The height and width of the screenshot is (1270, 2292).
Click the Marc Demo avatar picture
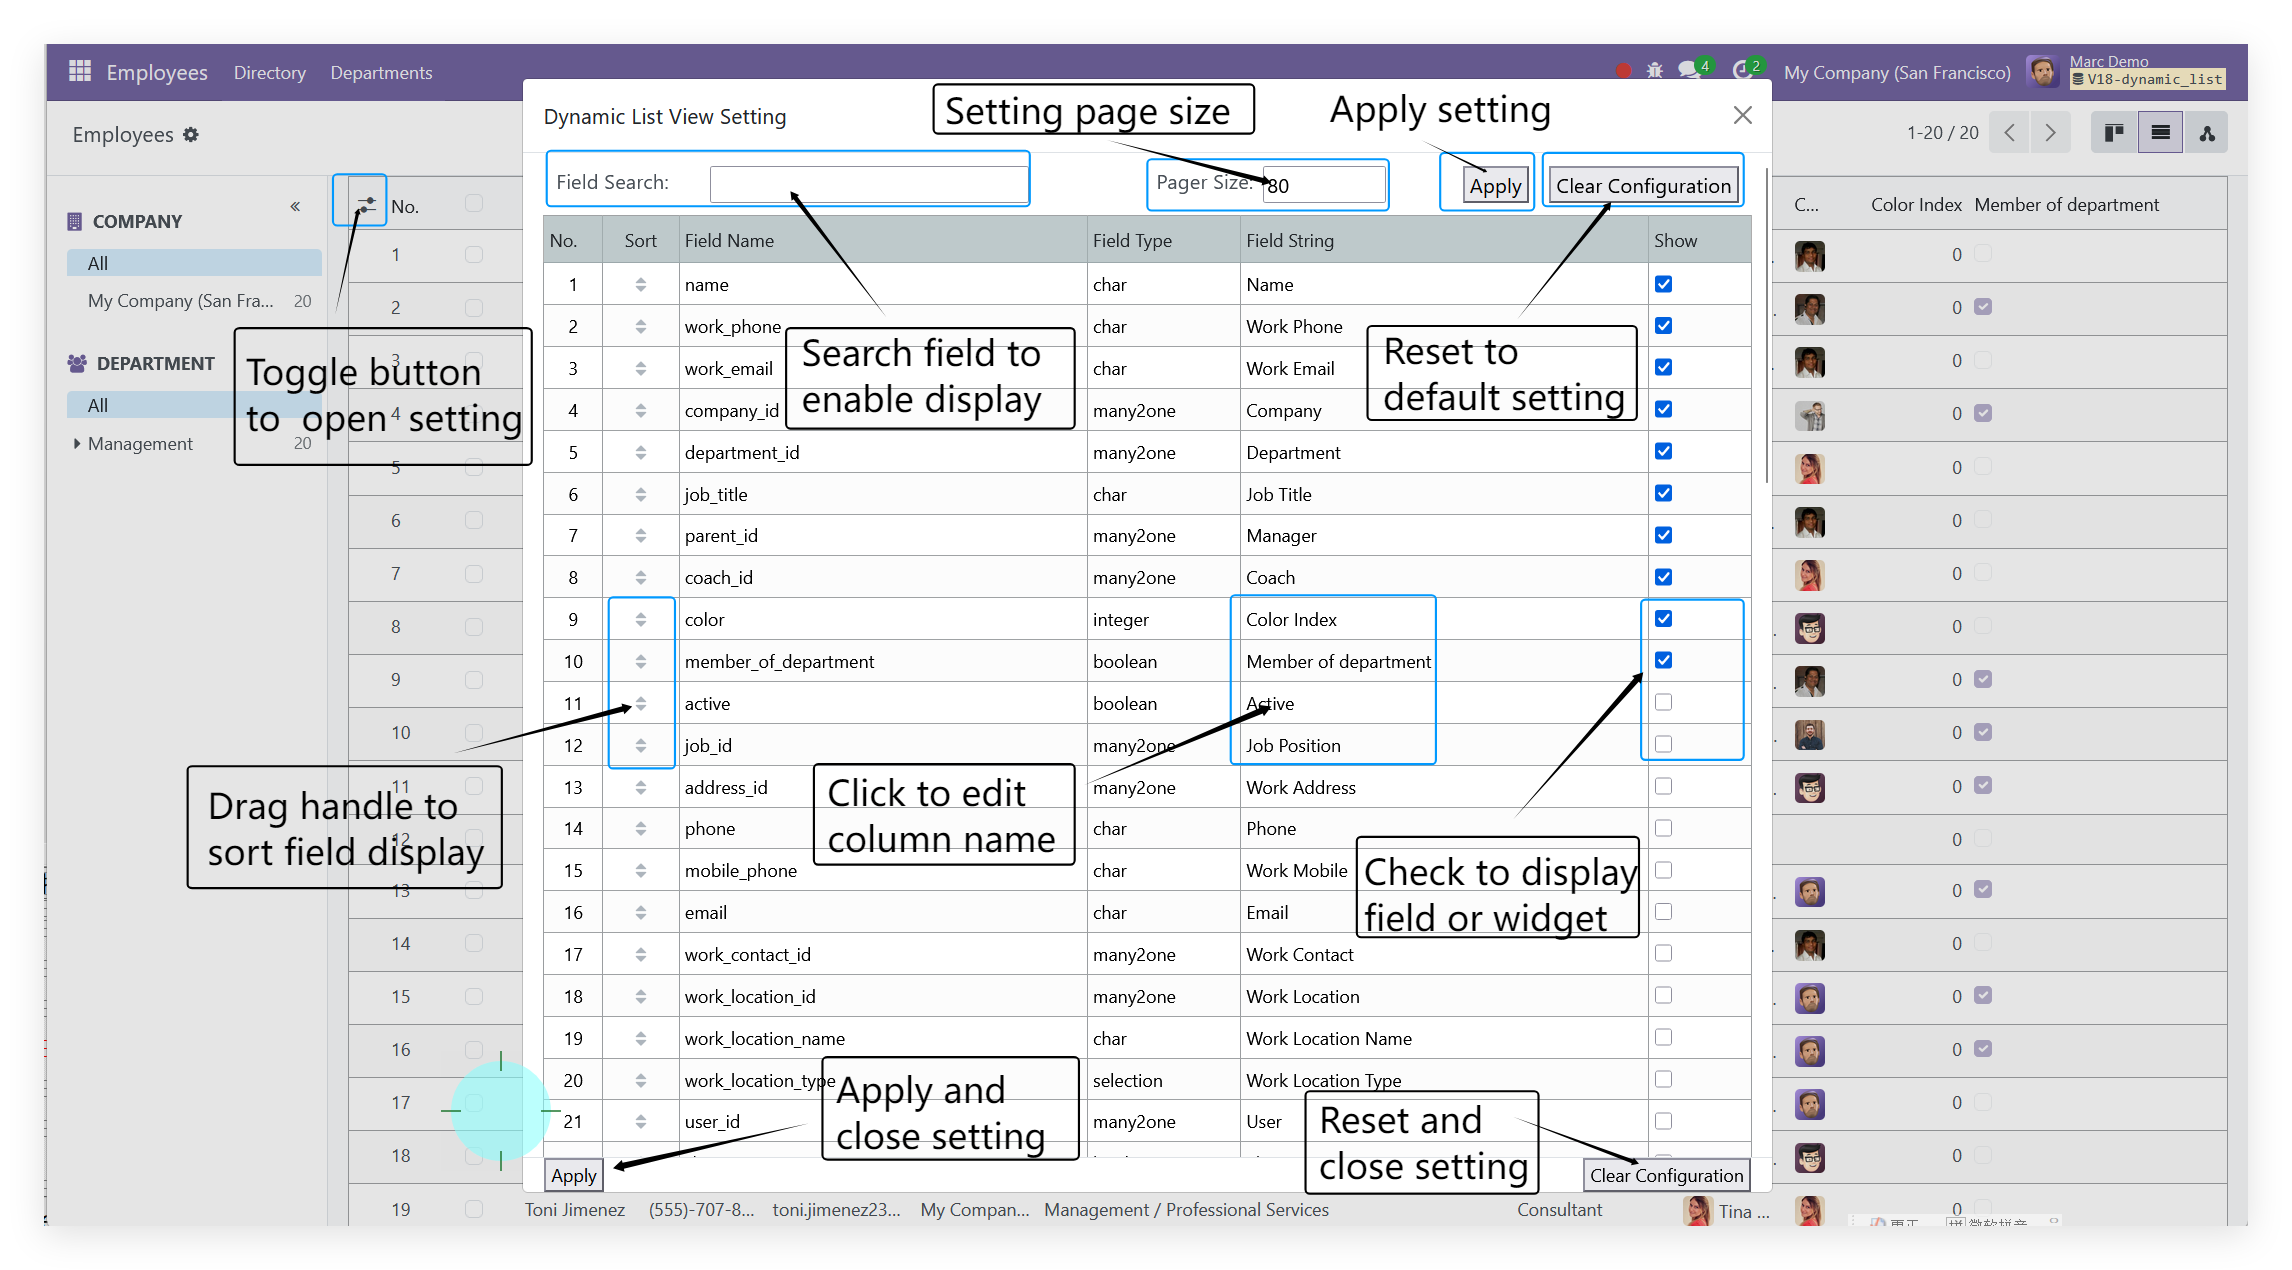tap(2042, 72)
